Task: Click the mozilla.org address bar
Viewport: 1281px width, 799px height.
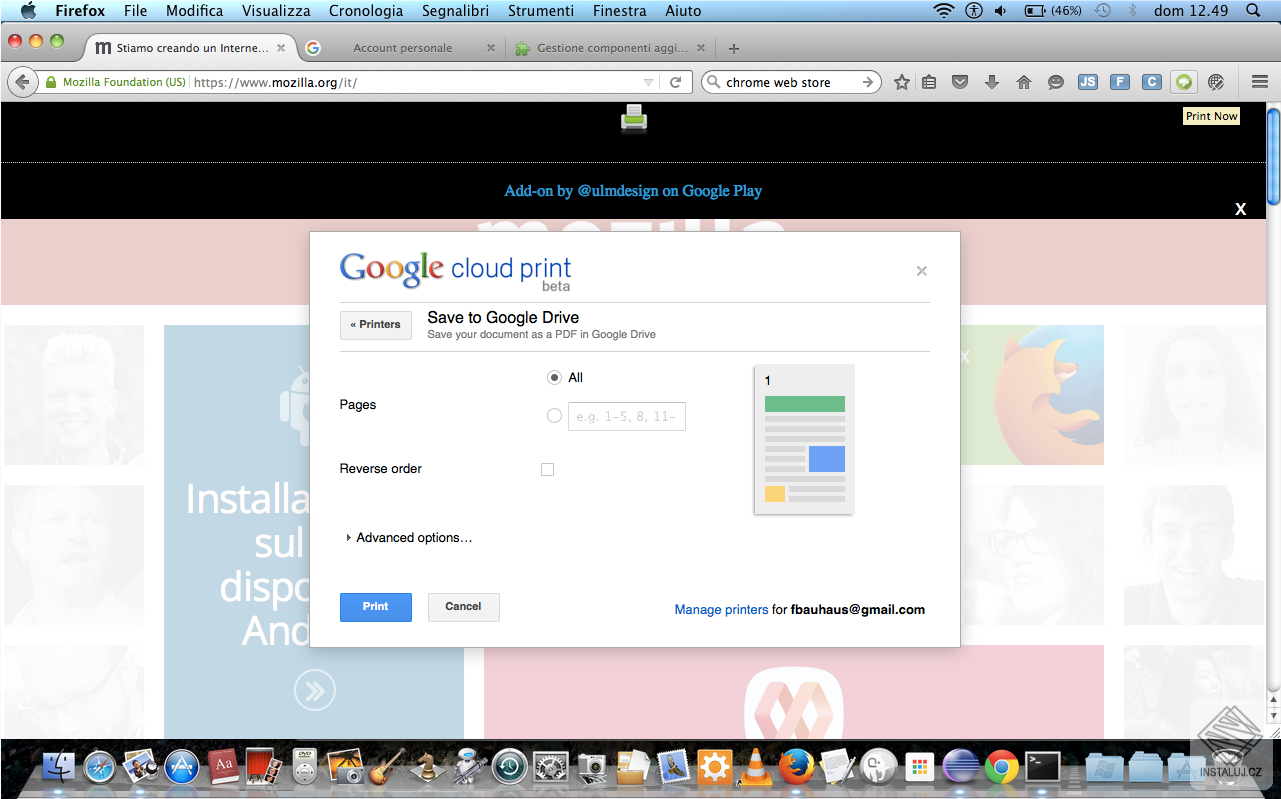Action: coord(415,82)
